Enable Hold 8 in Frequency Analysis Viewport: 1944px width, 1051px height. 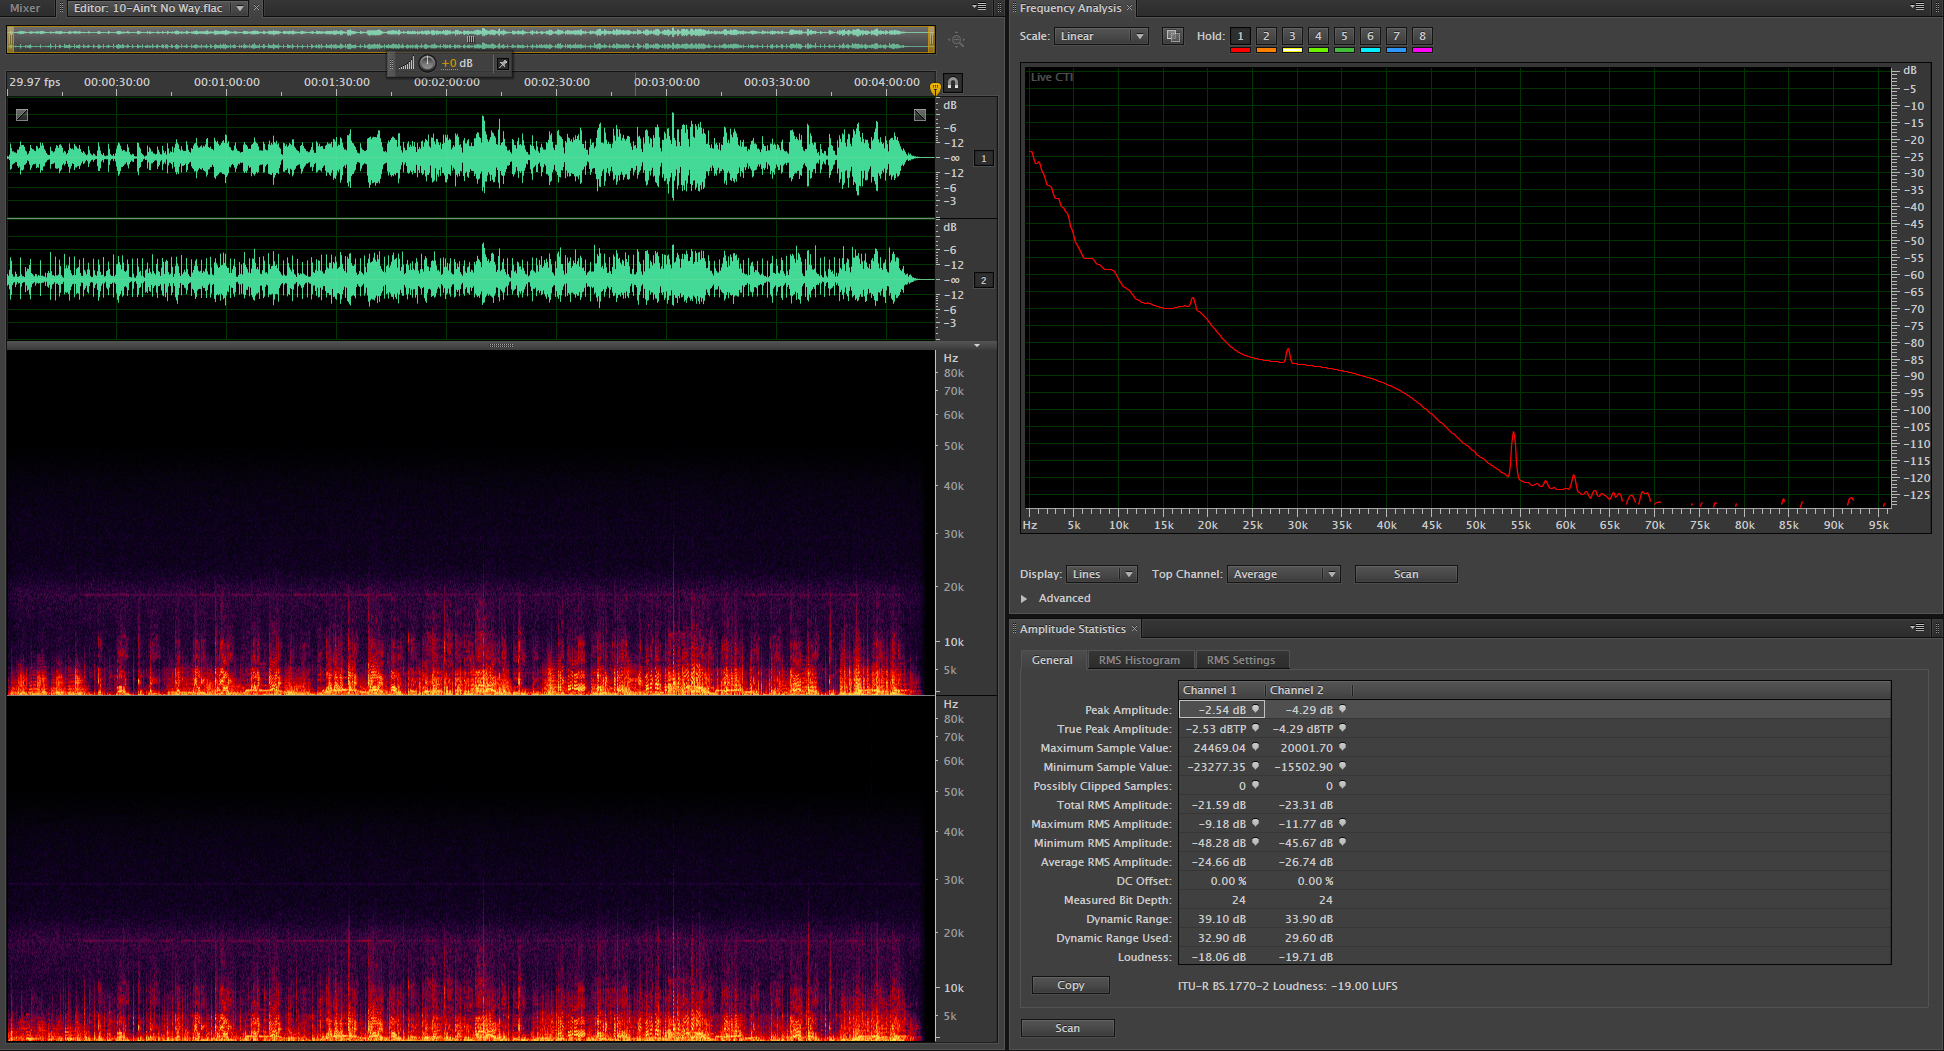[1422, 35]
